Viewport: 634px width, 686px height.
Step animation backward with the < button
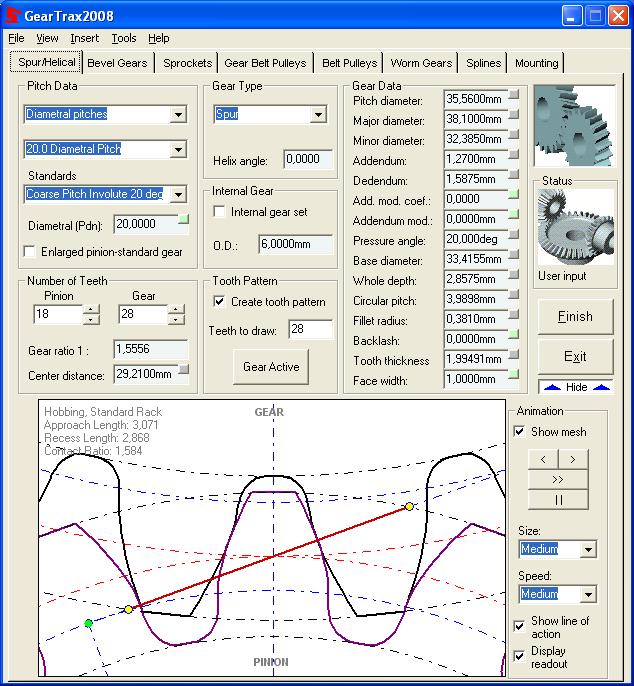pyautogui.click(x=543, y=459)
